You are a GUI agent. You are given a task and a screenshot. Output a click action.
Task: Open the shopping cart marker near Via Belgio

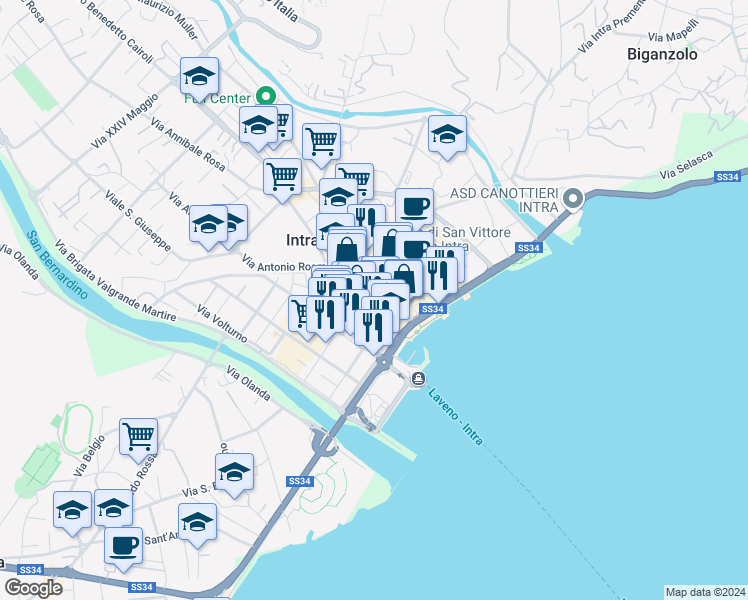pos(138,439)
